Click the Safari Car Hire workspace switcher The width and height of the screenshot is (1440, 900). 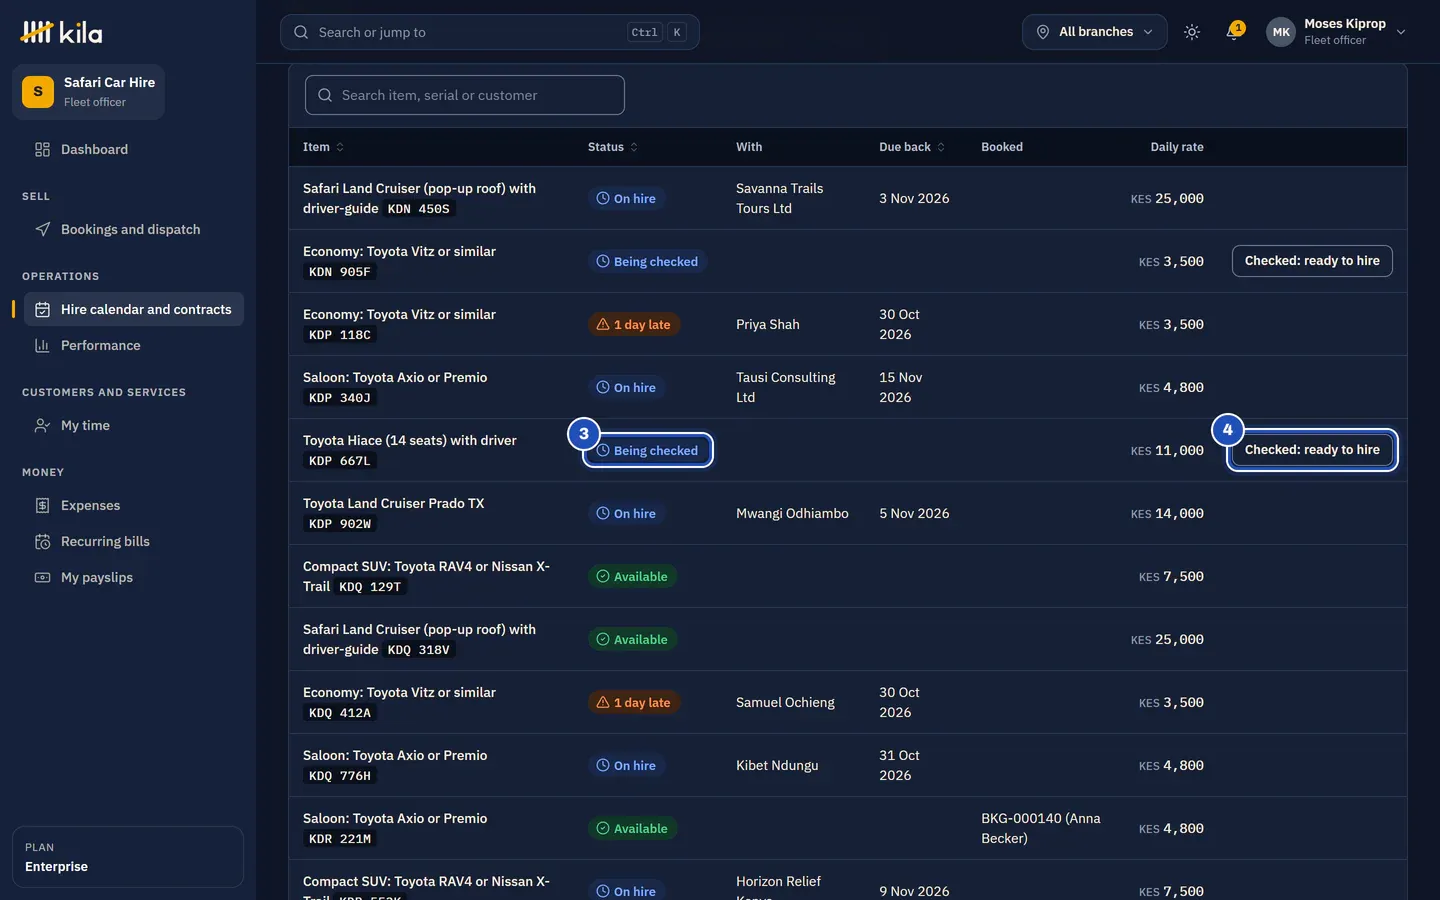coord(88,92)
